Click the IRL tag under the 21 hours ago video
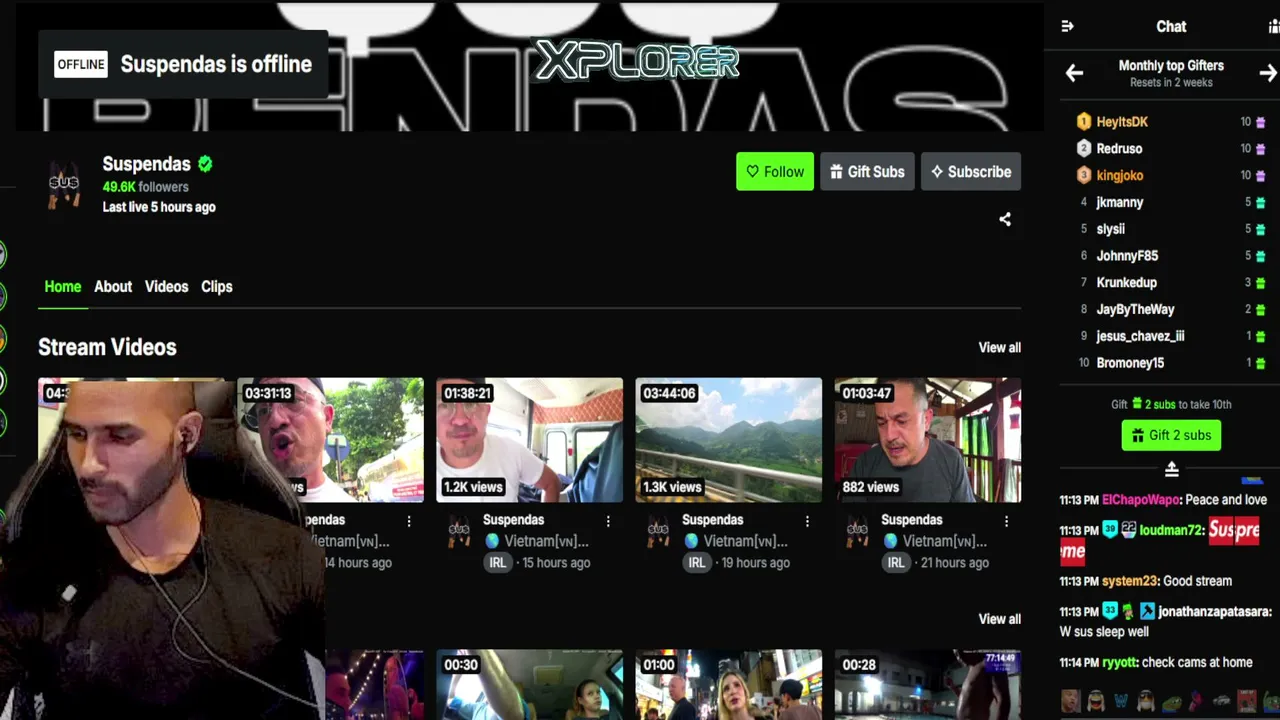The width and height of the screenshot is (1280, 720). 895,563
